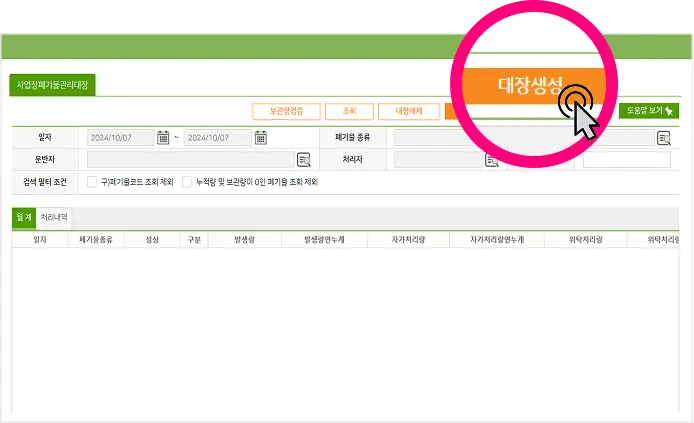Click the start date field 2024/10/07
Viewport: 694px width, 423px height.
121,138
